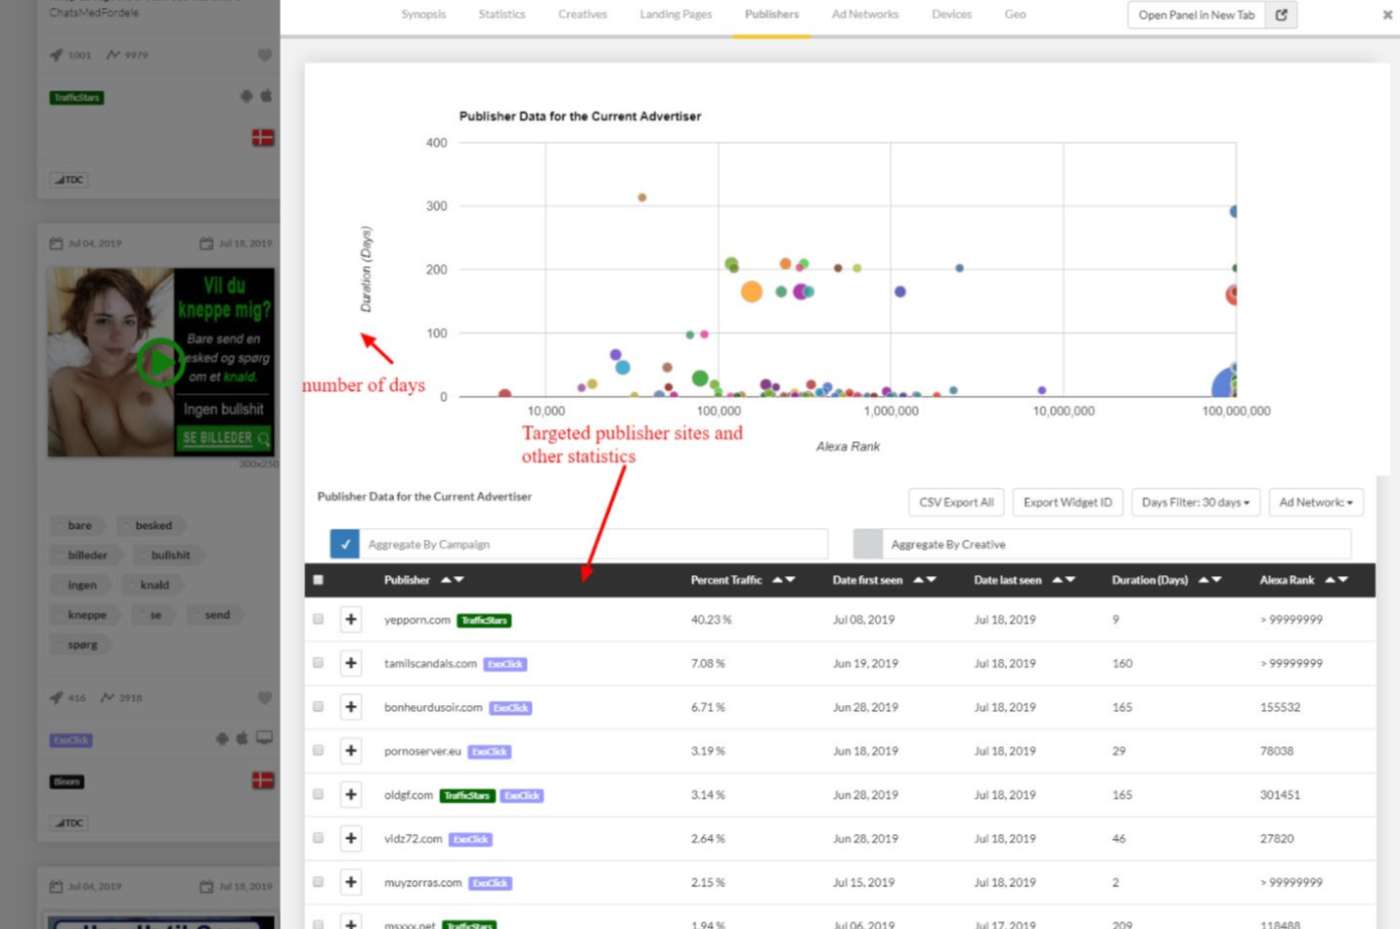Viewport: 1400px width, 929px height.
Task: Click the ExoClick badge beside bonheurdusoir.com
Action: pos(510,708)
